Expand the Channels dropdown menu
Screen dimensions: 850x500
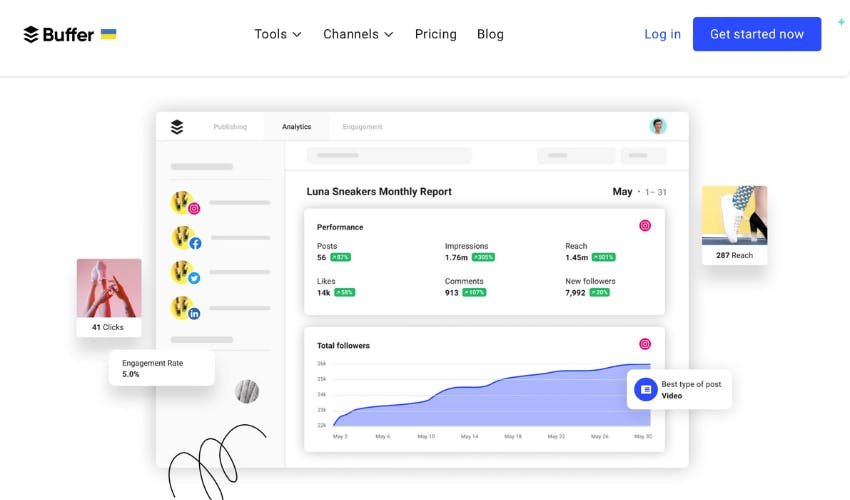click(x=358, y=34)
